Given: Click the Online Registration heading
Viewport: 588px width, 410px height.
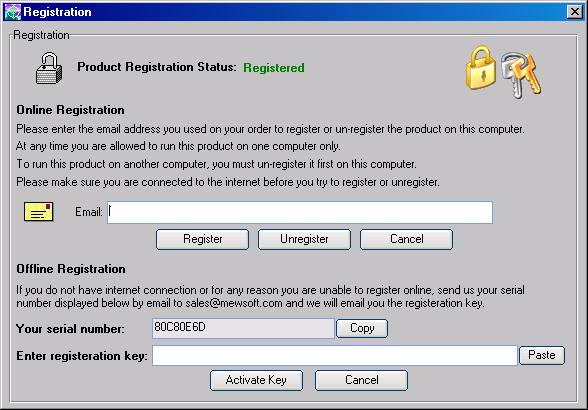Looking at the screenshot, I should 70,110.
